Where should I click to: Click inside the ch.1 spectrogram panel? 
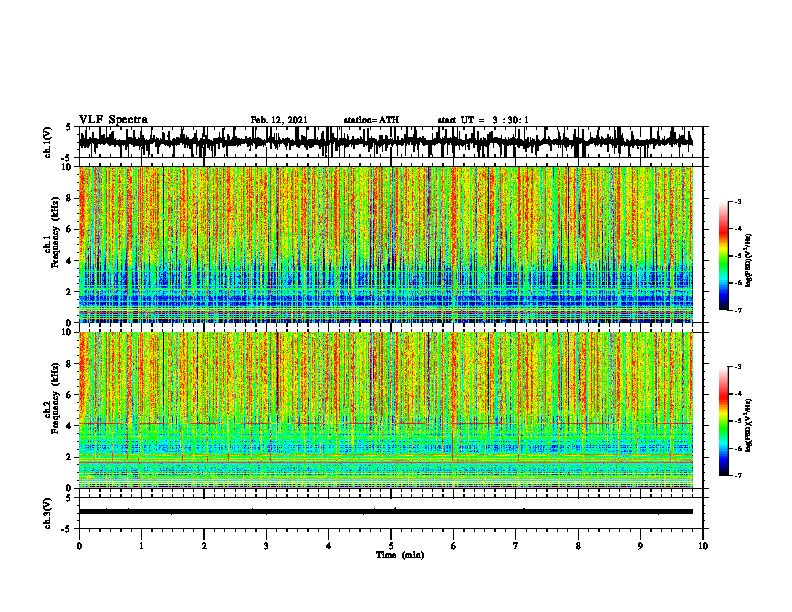click(x=386, y=244)
